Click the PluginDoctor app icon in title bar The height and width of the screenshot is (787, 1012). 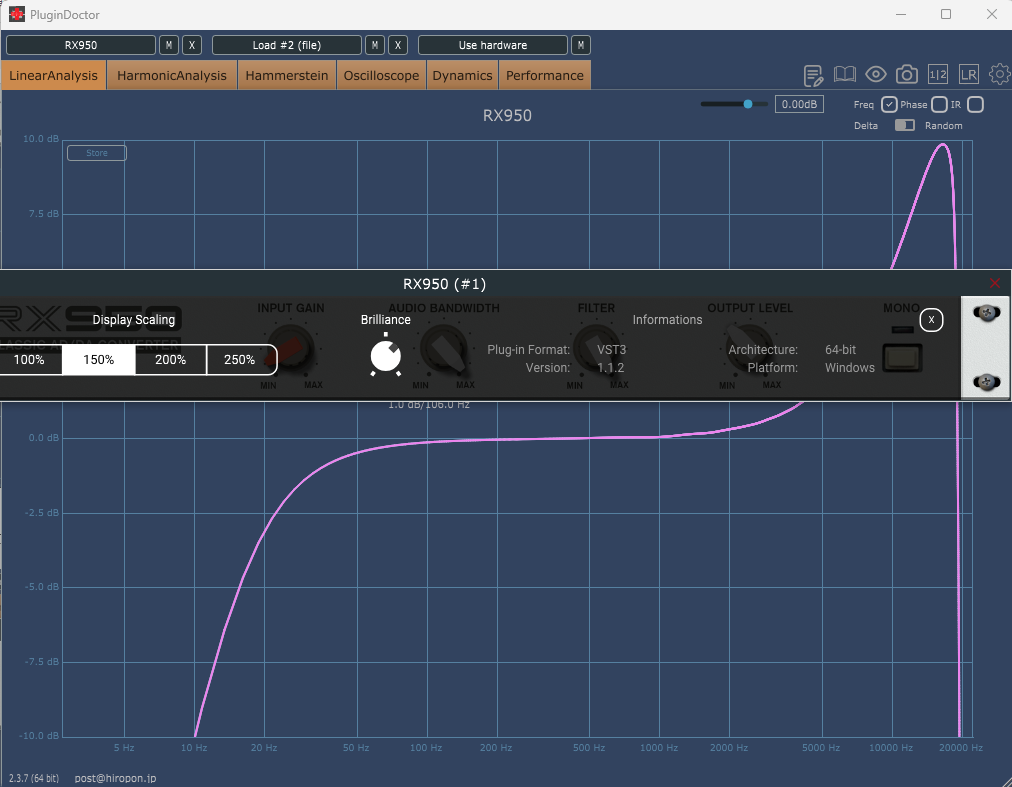(17, 14)
